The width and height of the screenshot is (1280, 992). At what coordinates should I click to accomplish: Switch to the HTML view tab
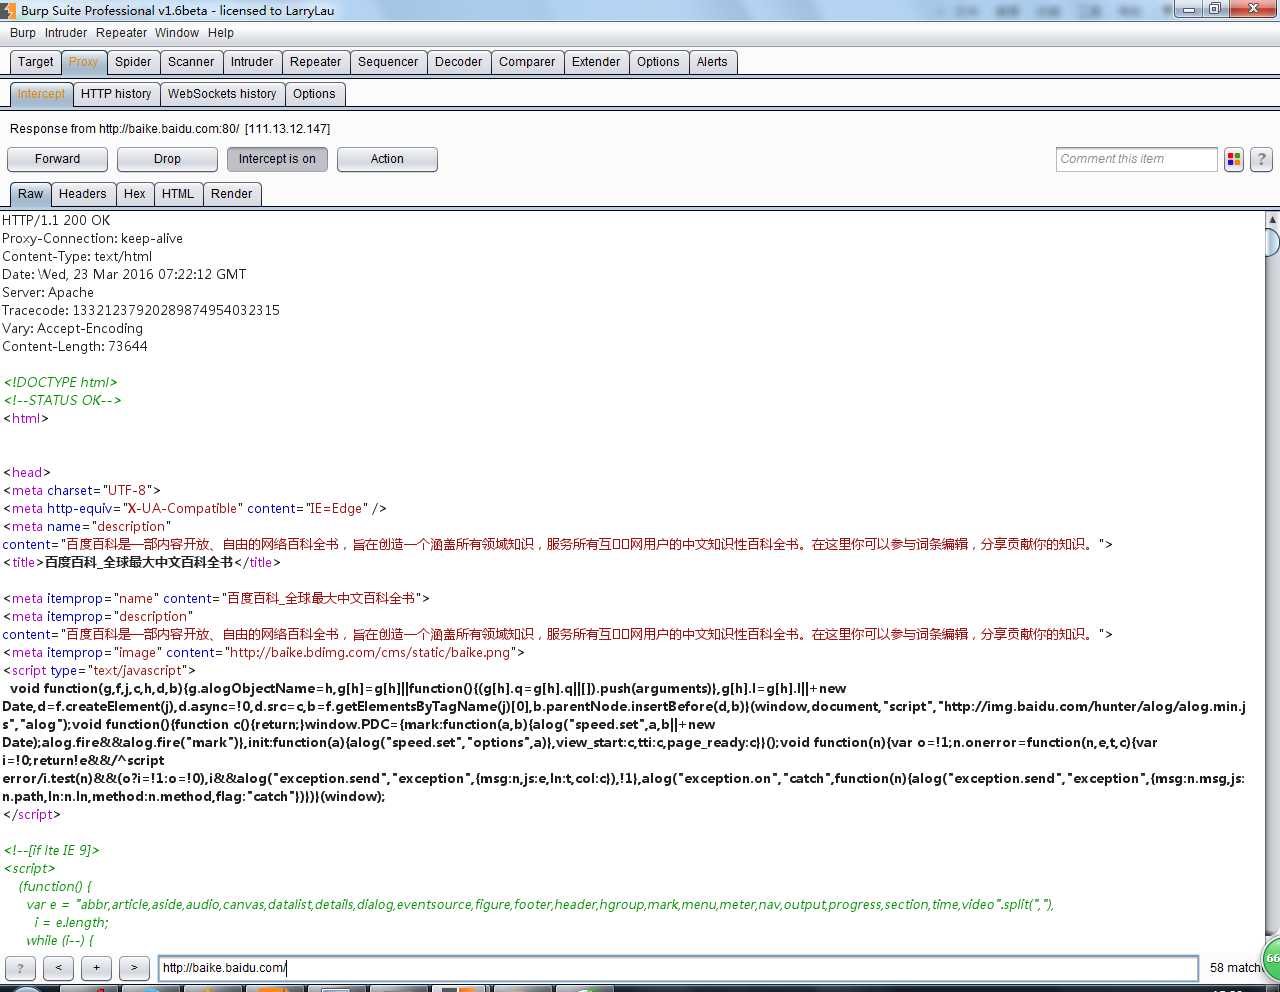tap(178, 194)
